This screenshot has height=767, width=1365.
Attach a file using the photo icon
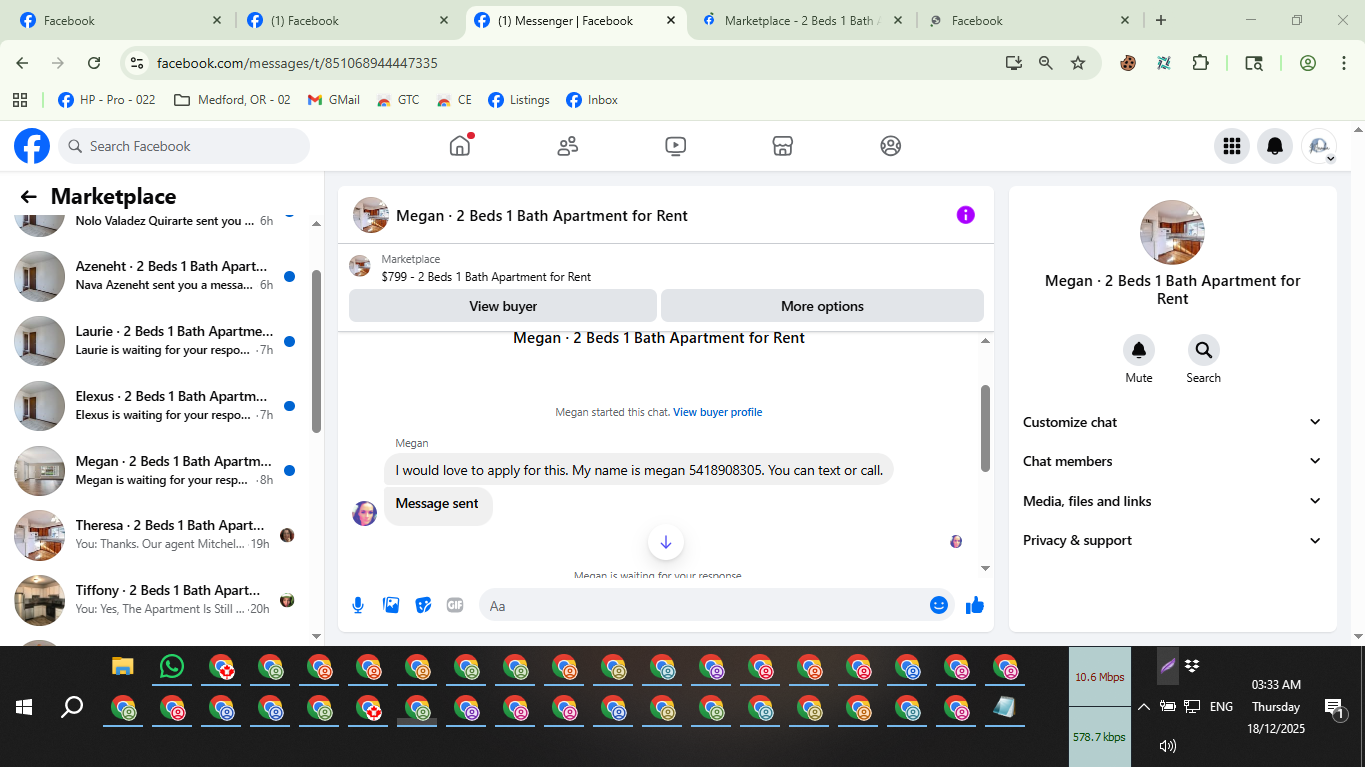(x=391, y=605)
